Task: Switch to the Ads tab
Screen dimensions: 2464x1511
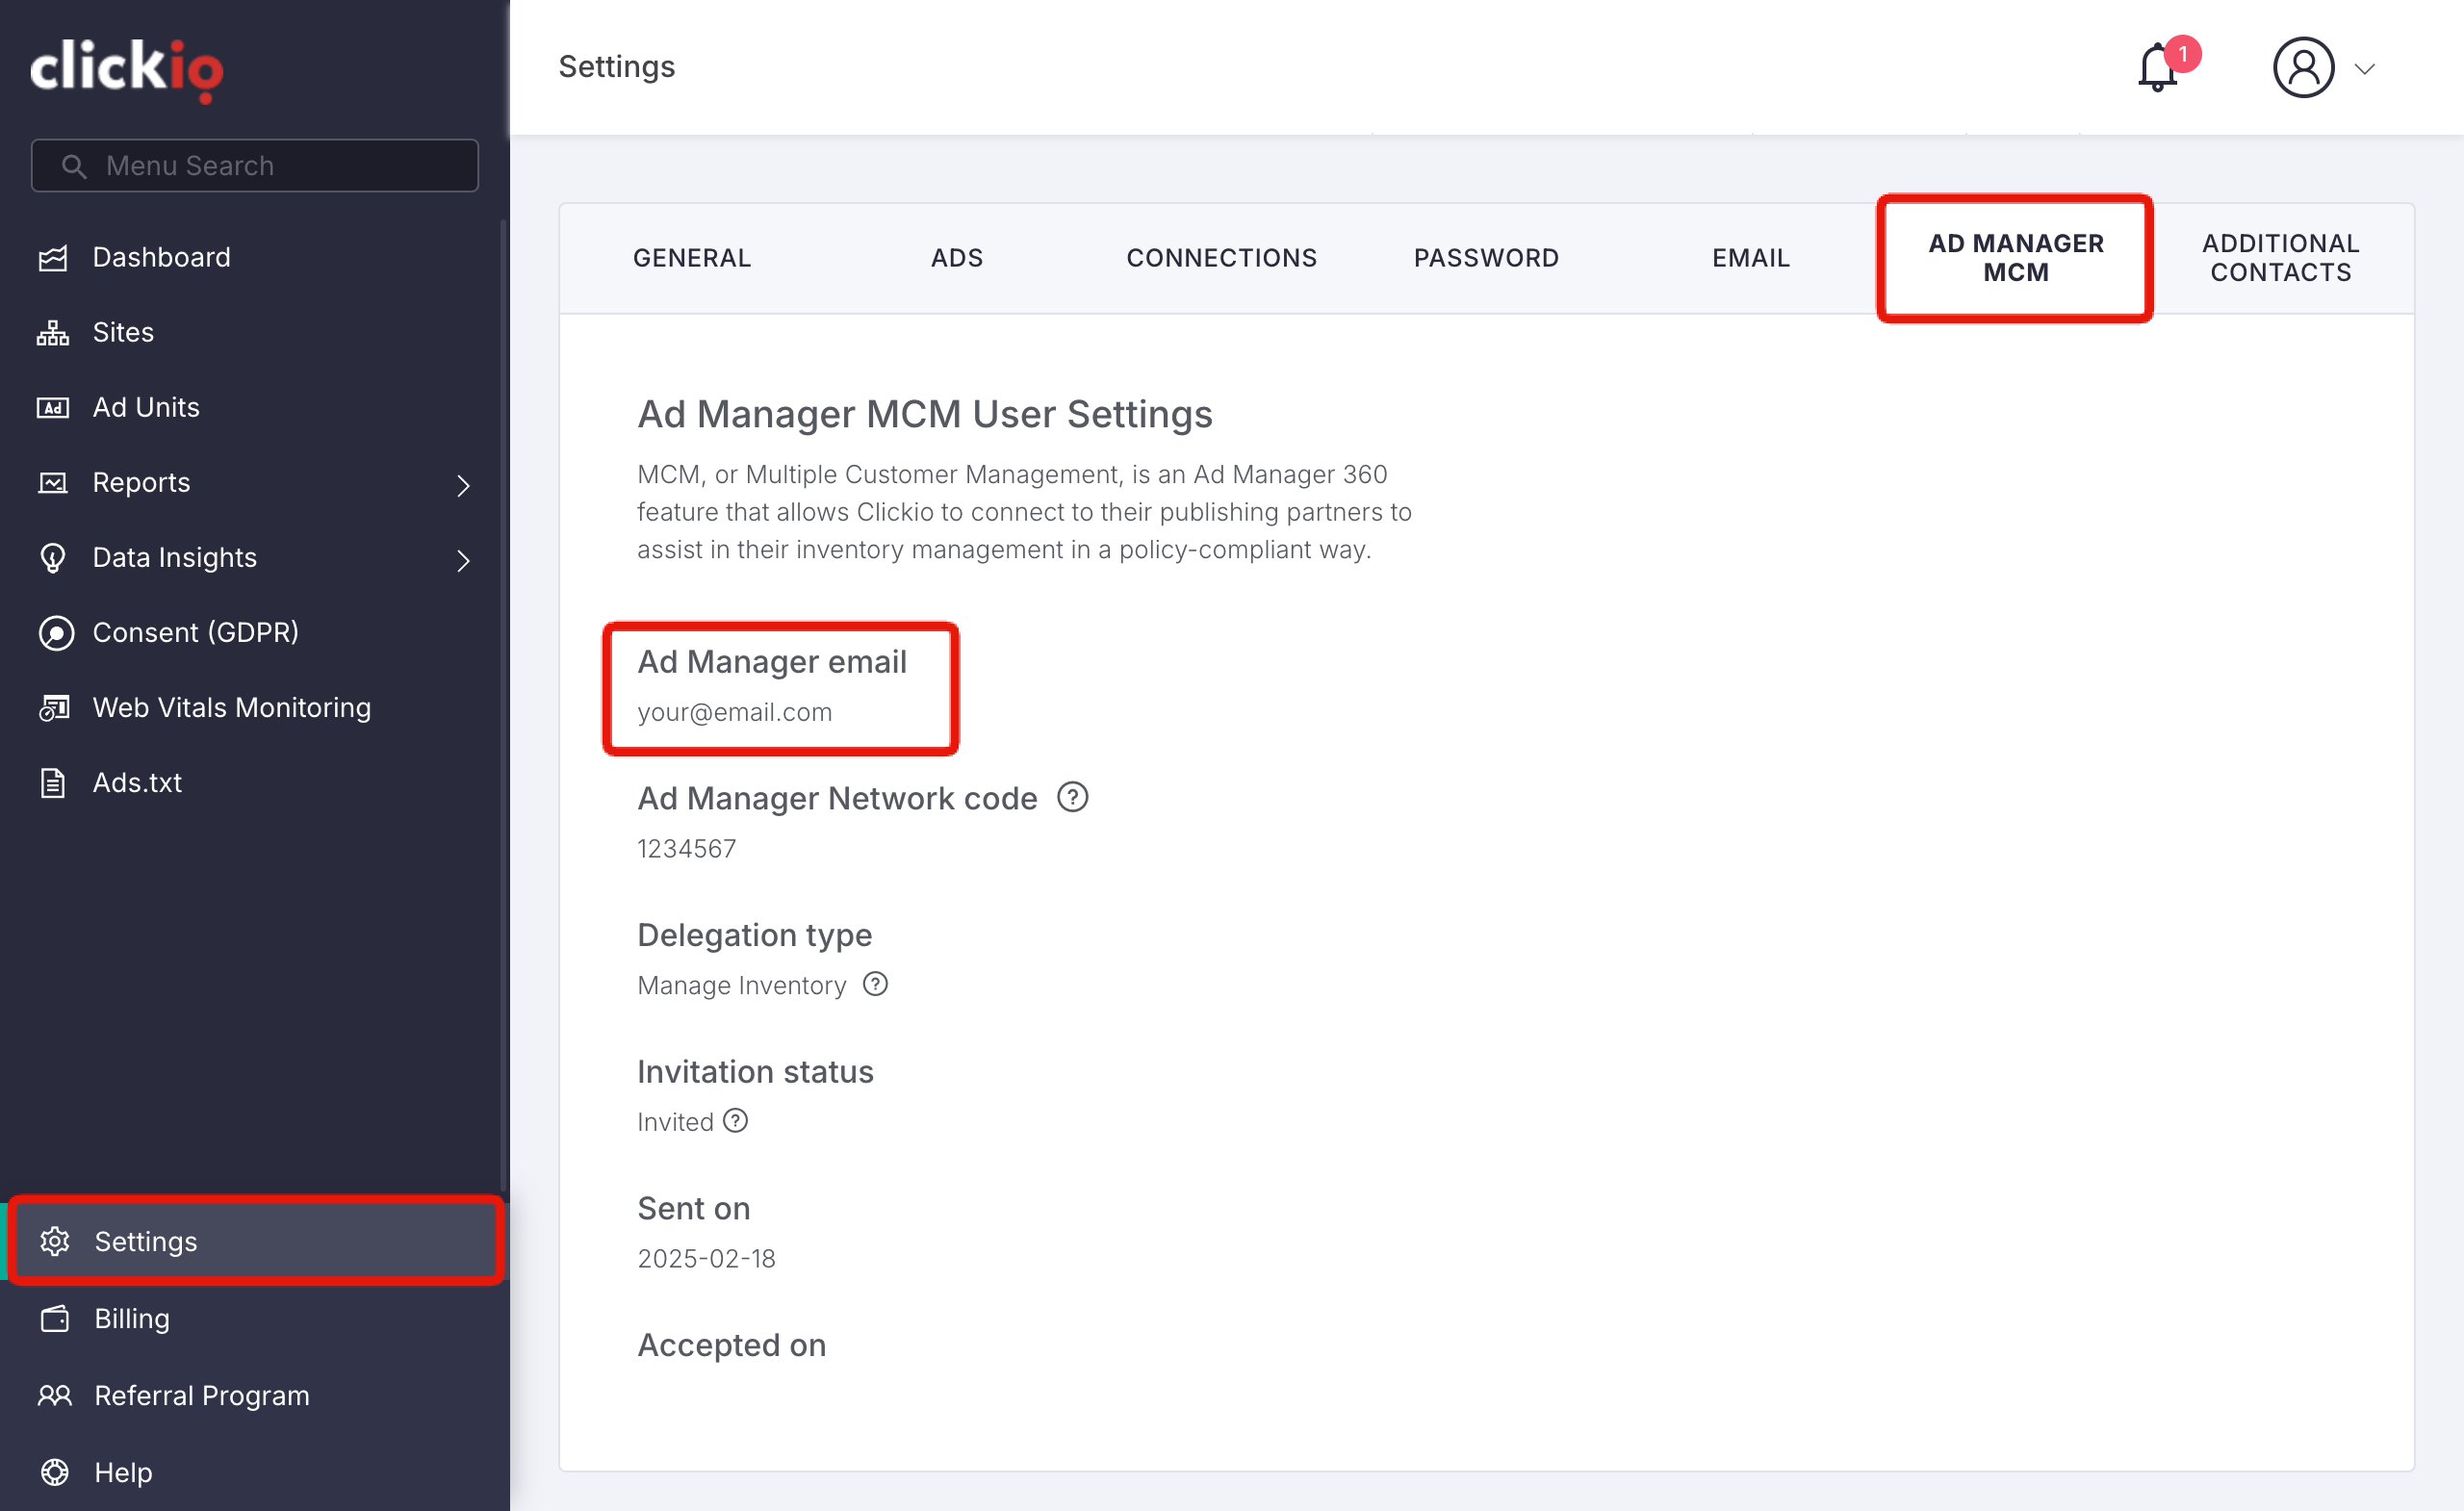Action: [957, 258]
